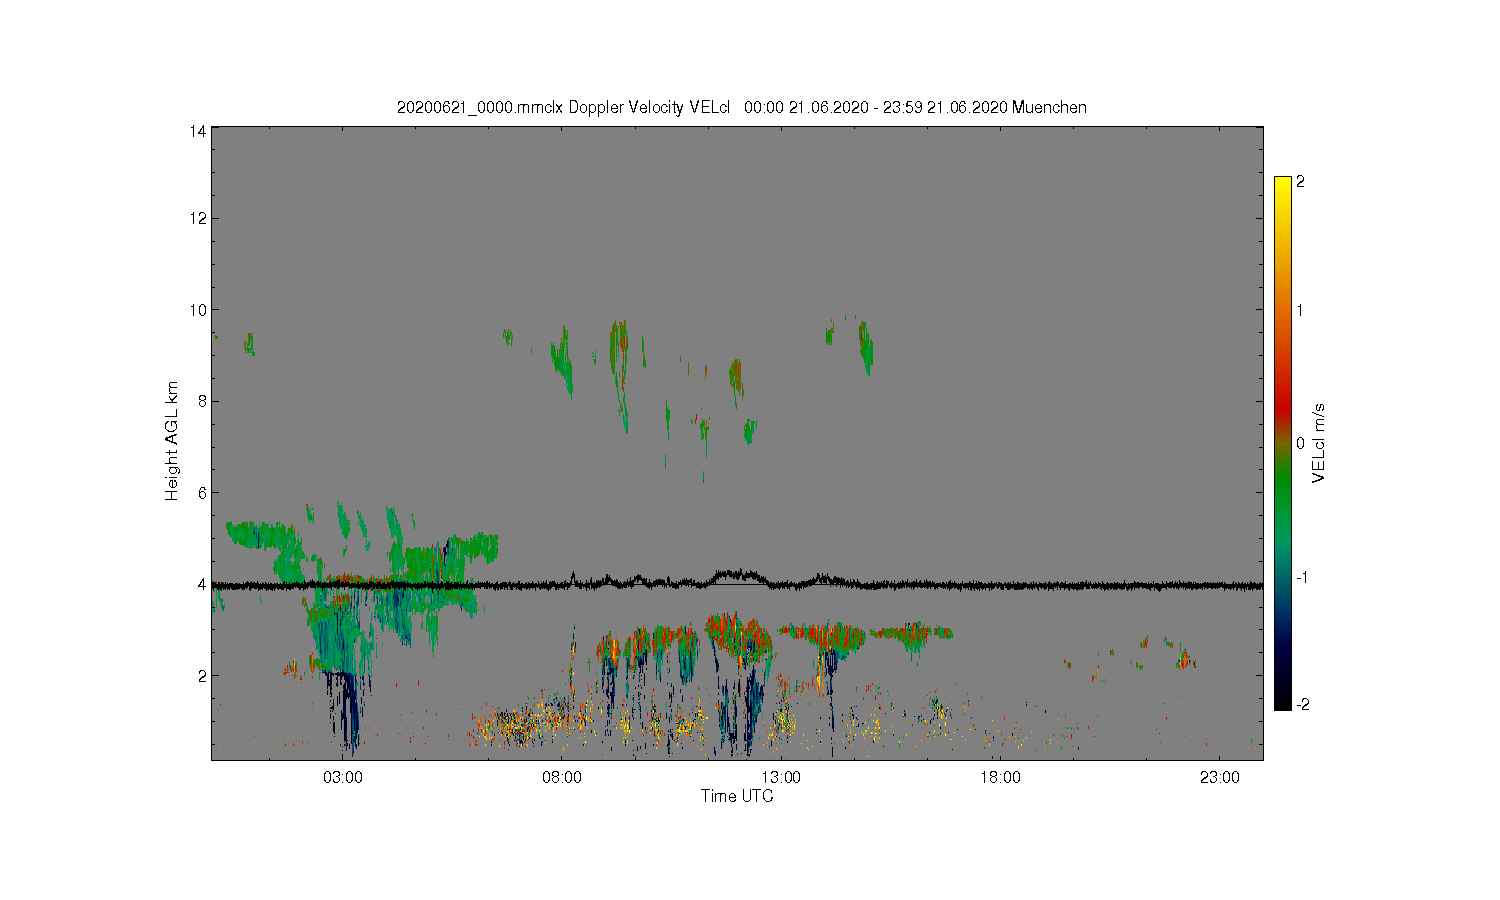Click the '08:00' time tick label

[x=561, y=778]
